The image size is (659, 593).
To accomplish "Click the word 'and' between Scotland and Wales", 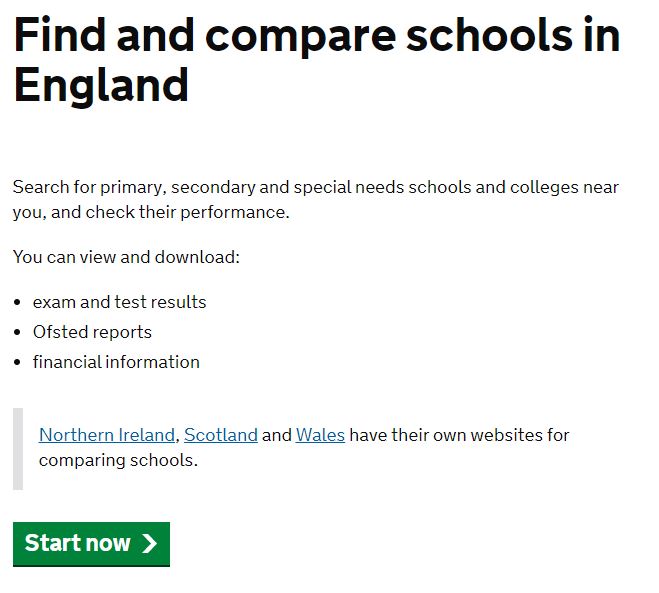I will [277, 435].
